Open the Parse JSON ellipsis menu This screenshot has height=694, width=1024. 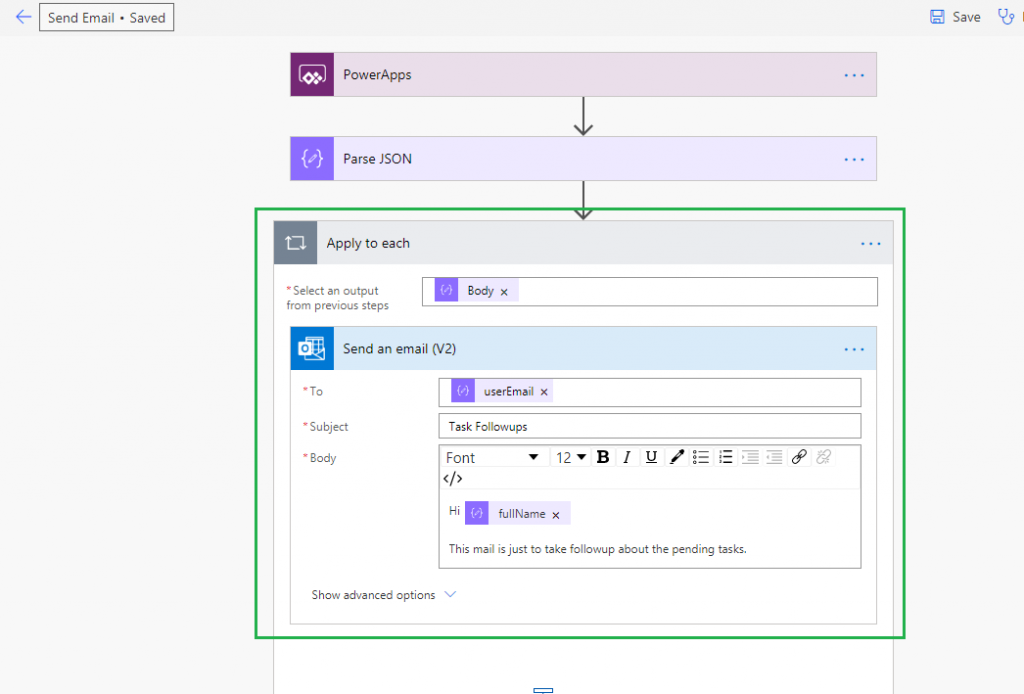(x=854, y=158)
